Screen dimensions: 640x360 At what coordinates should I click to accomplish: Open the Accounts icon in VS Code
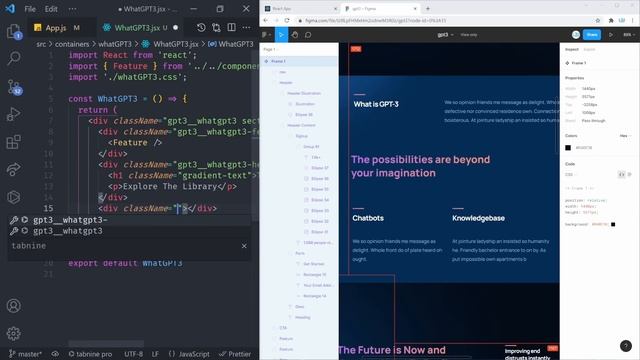point(13,306)
